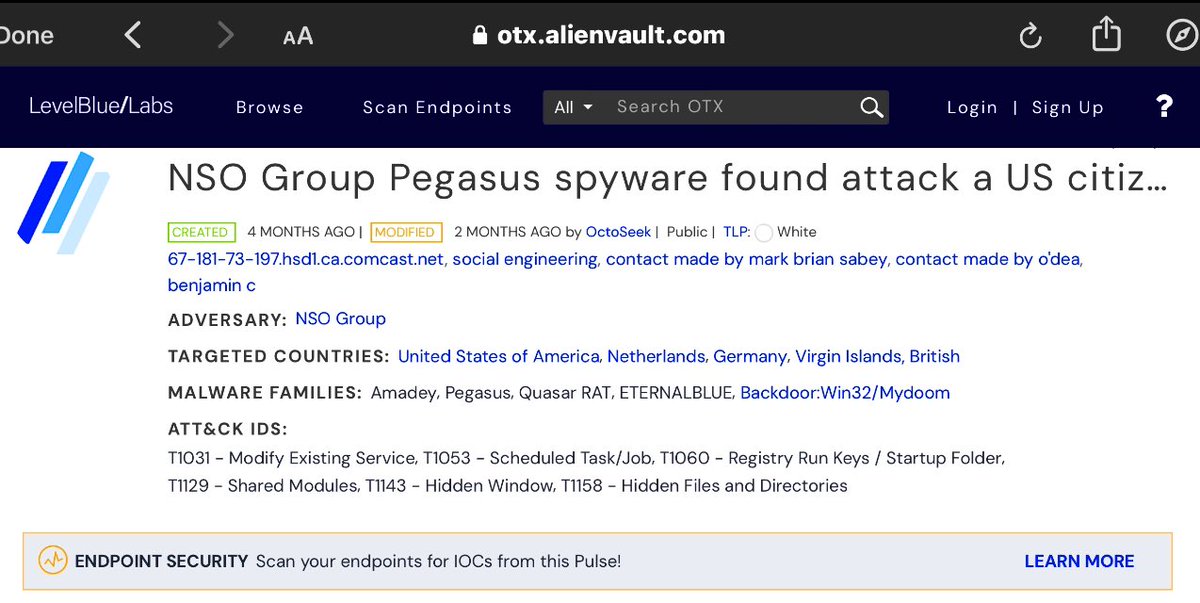
Task: Open the text size AA control
Action: [x=298, y=36]
